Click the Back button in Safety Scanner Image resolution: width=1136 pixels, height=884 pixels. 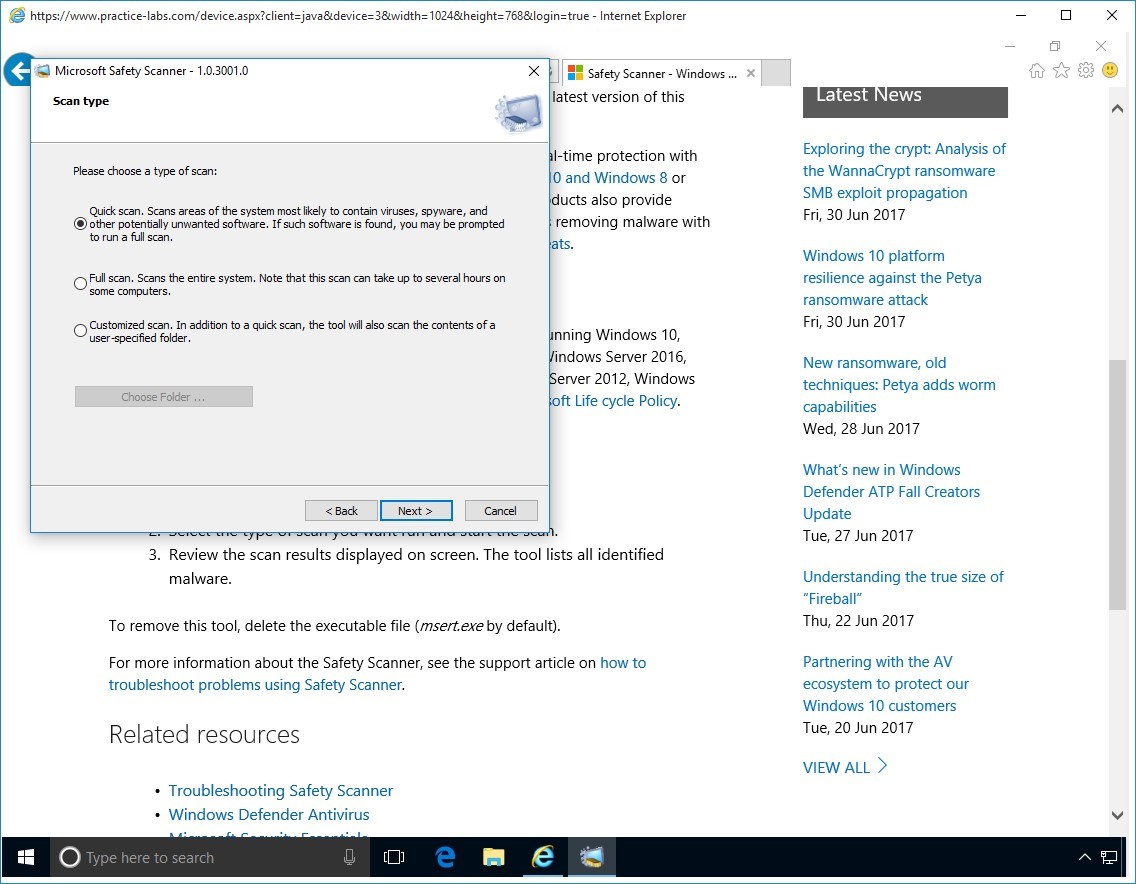point(341,511)
